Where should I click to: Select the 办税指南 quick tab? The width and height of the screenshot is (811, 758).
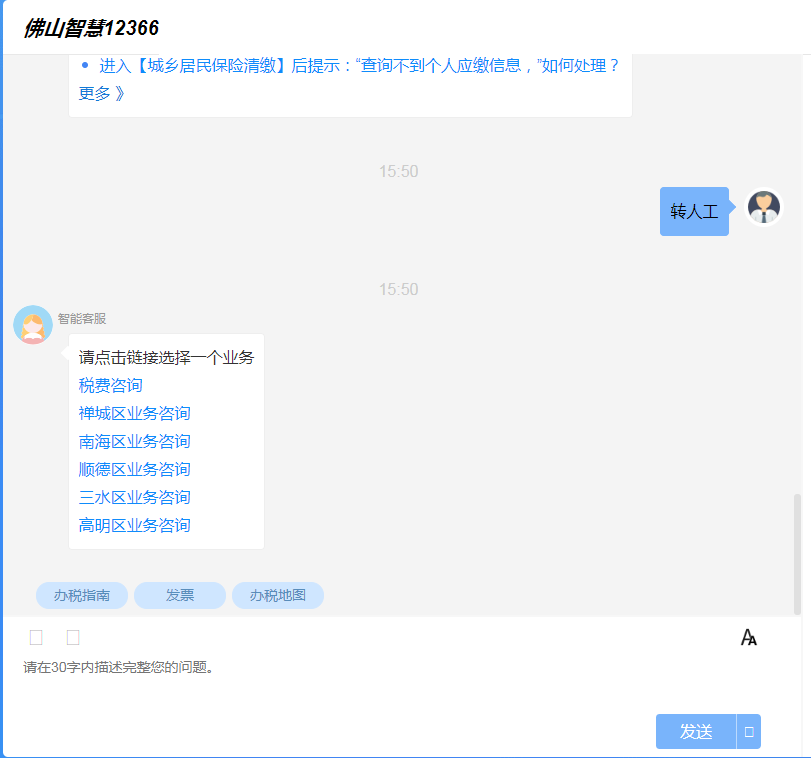pos(82,596)
